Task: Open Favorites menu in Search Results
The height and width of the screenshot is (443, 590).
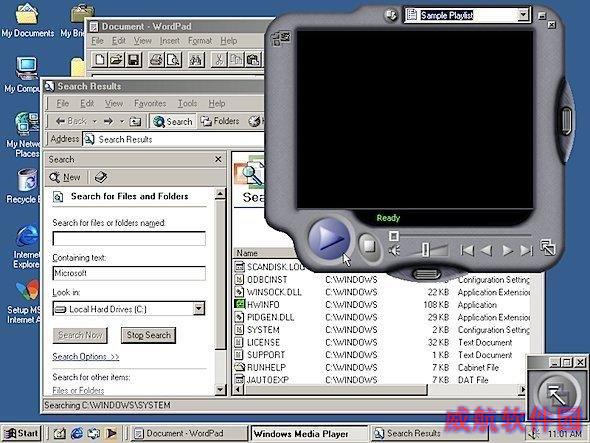Action: [150, 103]
